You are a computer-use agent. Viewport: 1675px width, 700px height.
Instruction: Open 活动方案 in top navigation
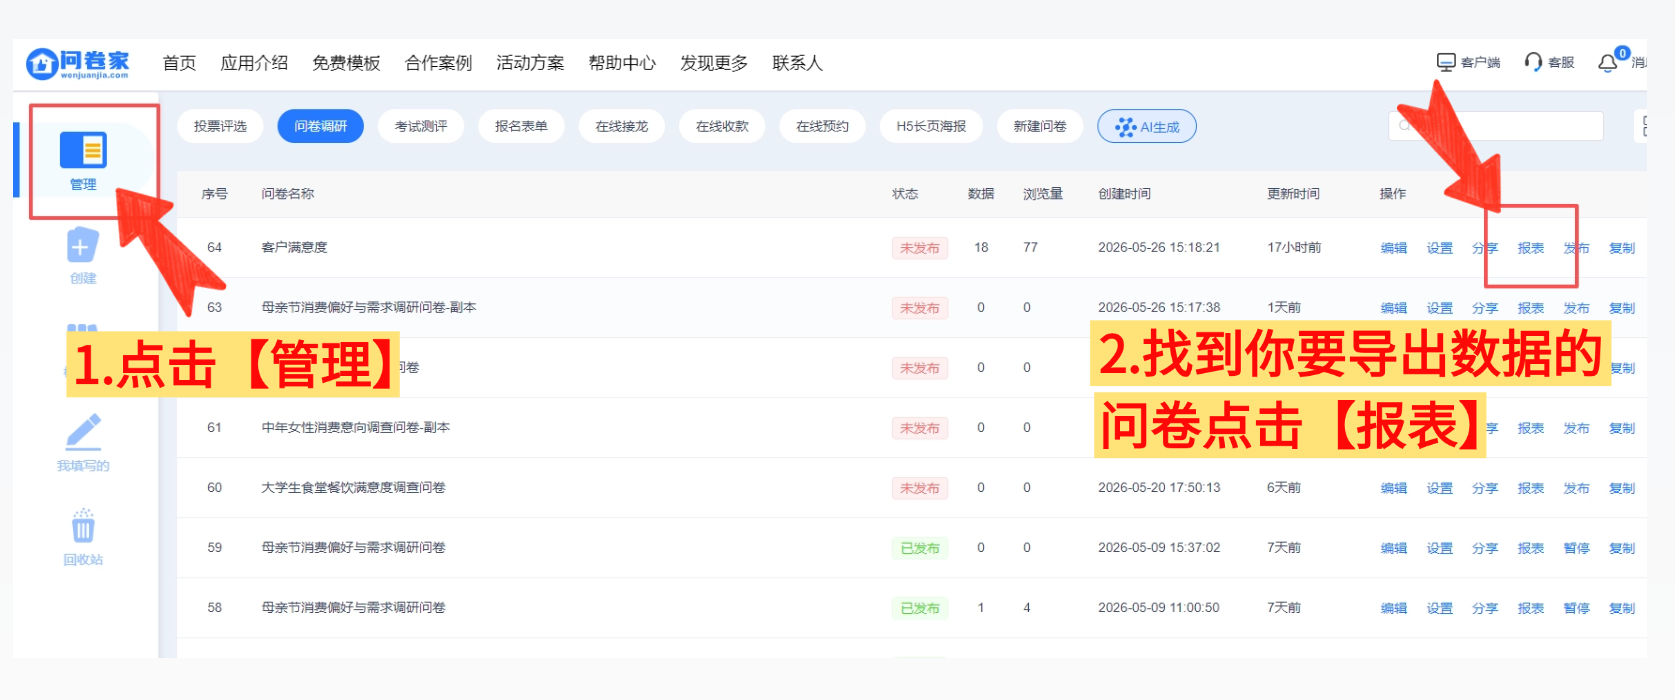[x=530, y=63]
